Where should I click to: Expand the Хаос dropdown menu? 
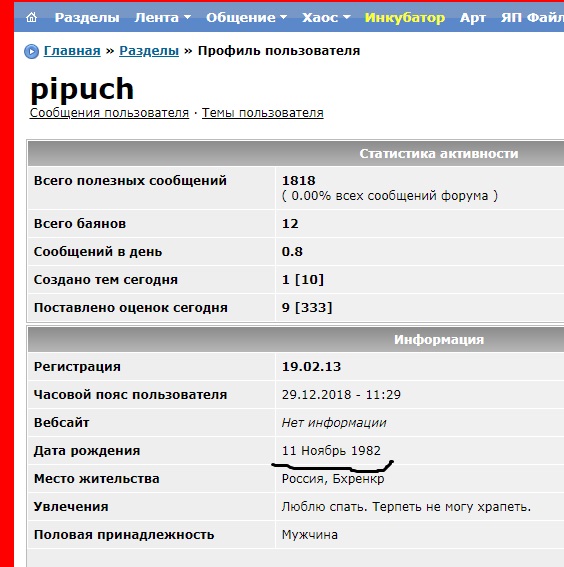coord(326,17)
